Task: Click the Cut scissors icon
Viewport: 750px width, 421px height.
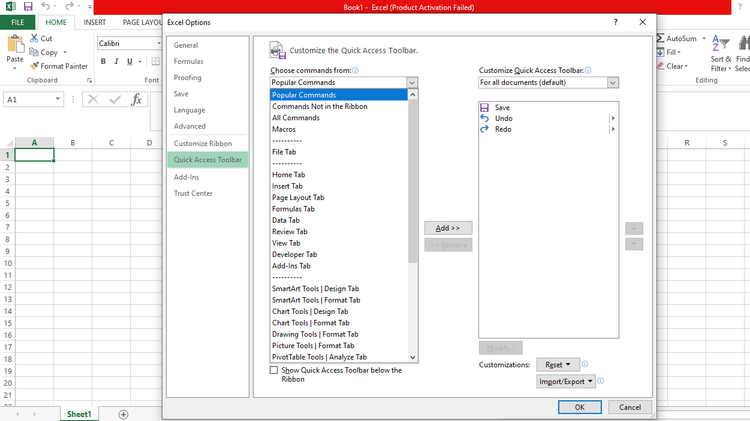Action: coord(34,38)
